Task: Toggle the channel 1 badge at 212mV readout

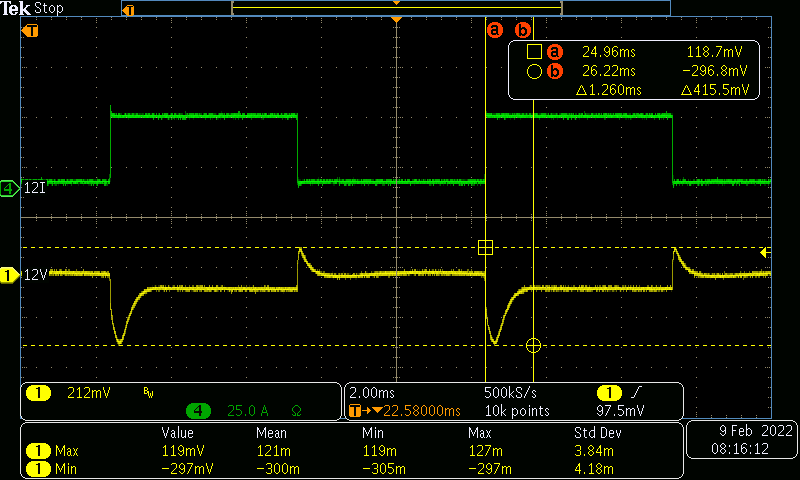Action: coord(38,393)
